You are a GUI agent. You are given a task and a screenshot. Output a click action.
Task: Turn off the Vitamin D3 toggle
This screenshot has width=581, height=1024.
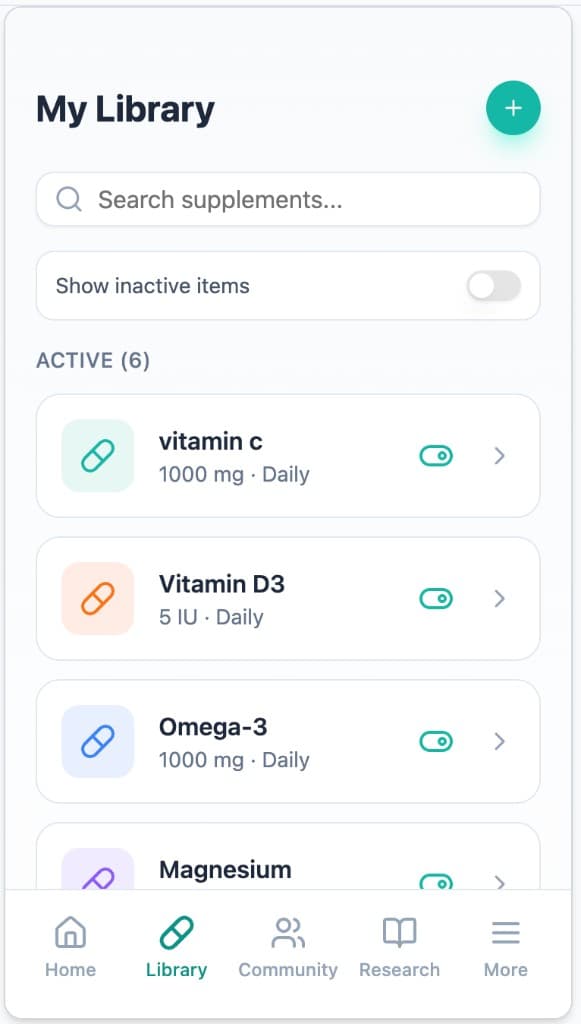point(436,599)
